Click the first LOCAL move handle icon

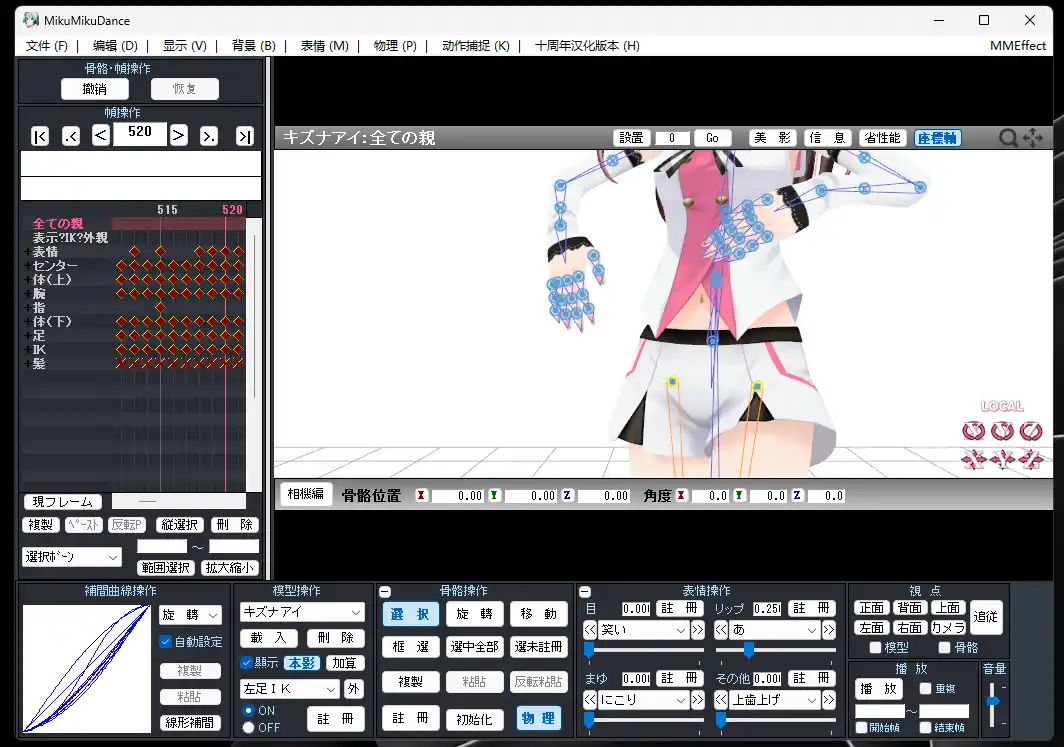tap(974, 460)
